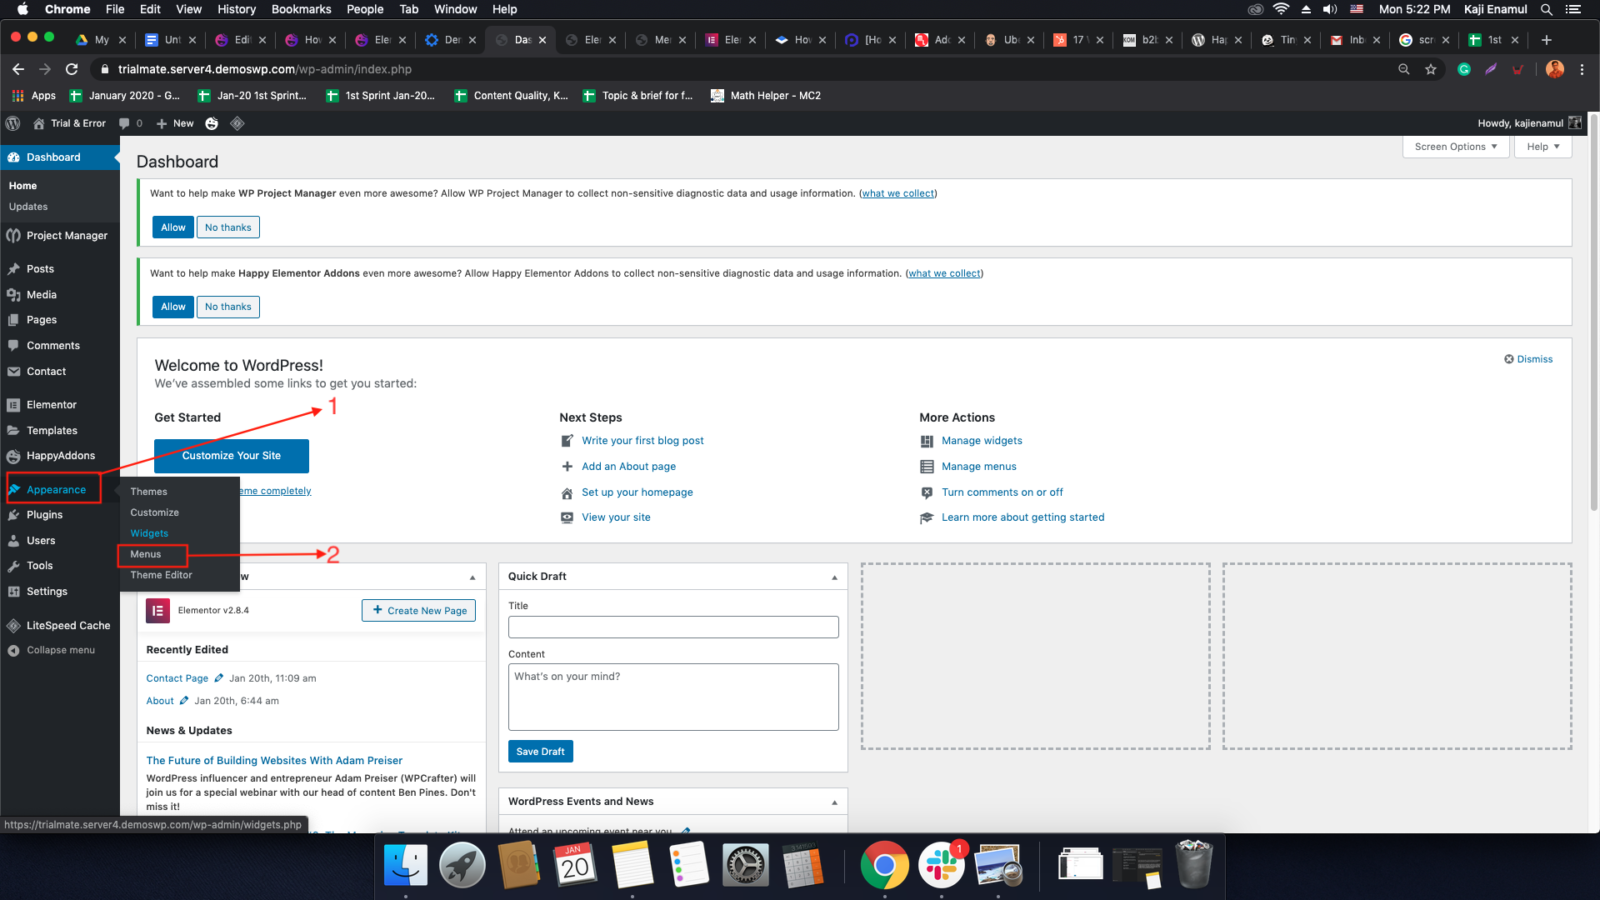
Task: Open Finder from the Dock
Action: (x=406, y=865)
